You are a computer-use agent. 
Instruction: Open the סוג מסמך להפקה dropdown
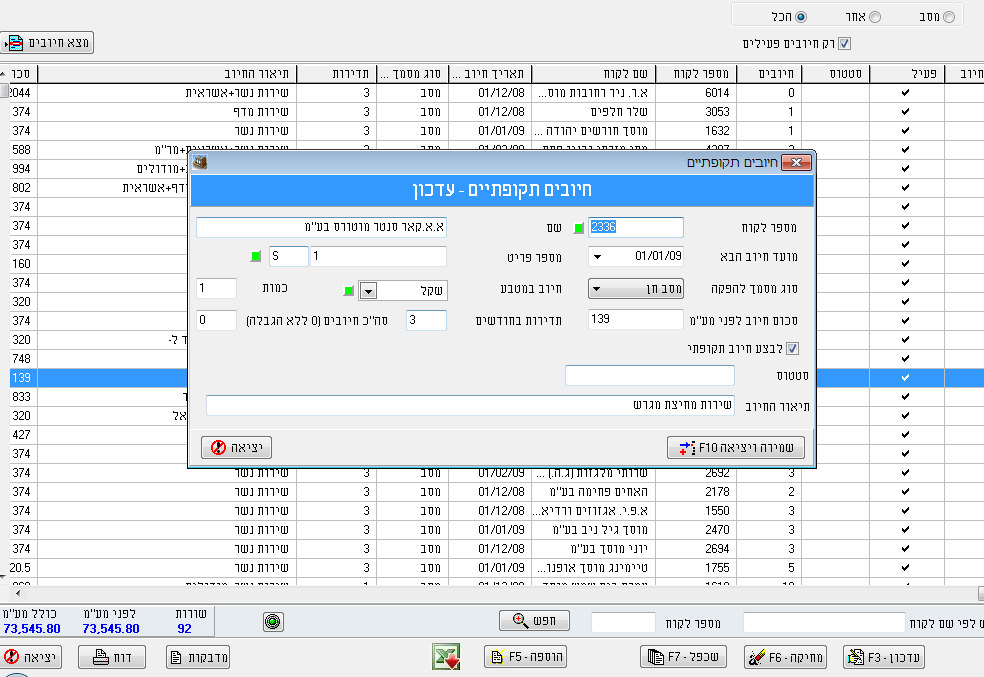635,289
